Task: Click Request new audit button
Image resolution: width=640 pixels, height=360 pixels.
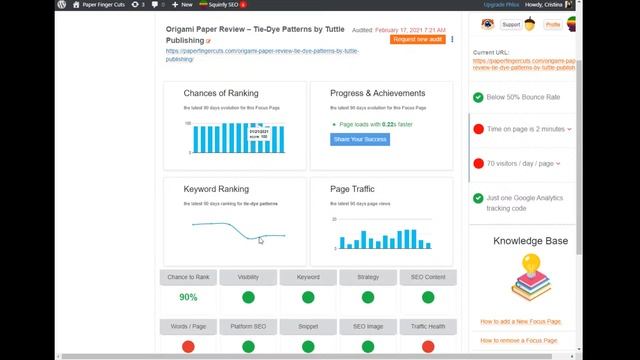Action: pyautogui.click(x=418, y=39)
